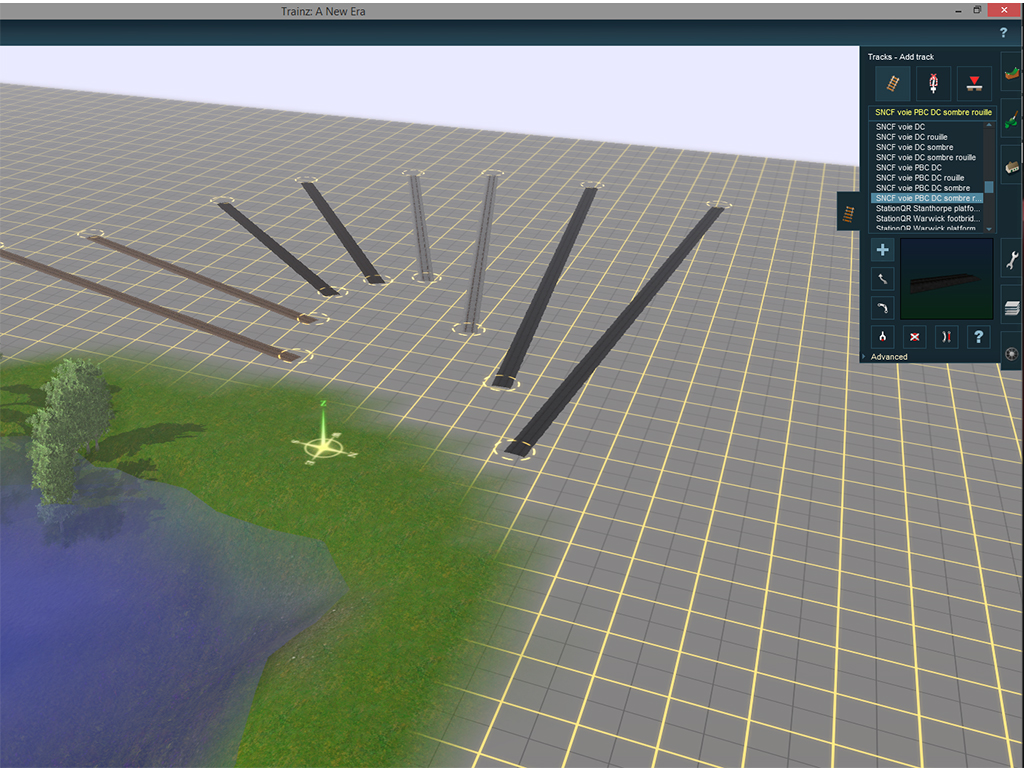Click track list scroll down arrow
This screenshot has height=768, width=1024.
[989, 229]
